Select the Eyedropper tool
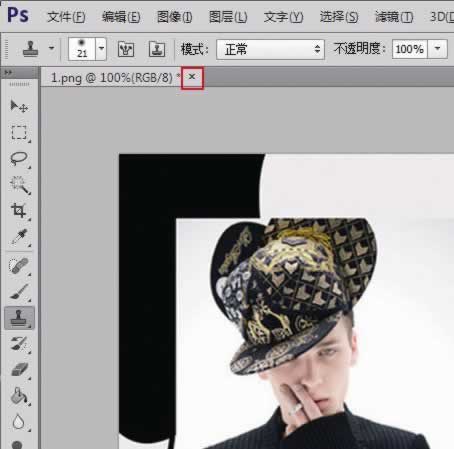This screenshot has width=454, height=449. [19, 237]
